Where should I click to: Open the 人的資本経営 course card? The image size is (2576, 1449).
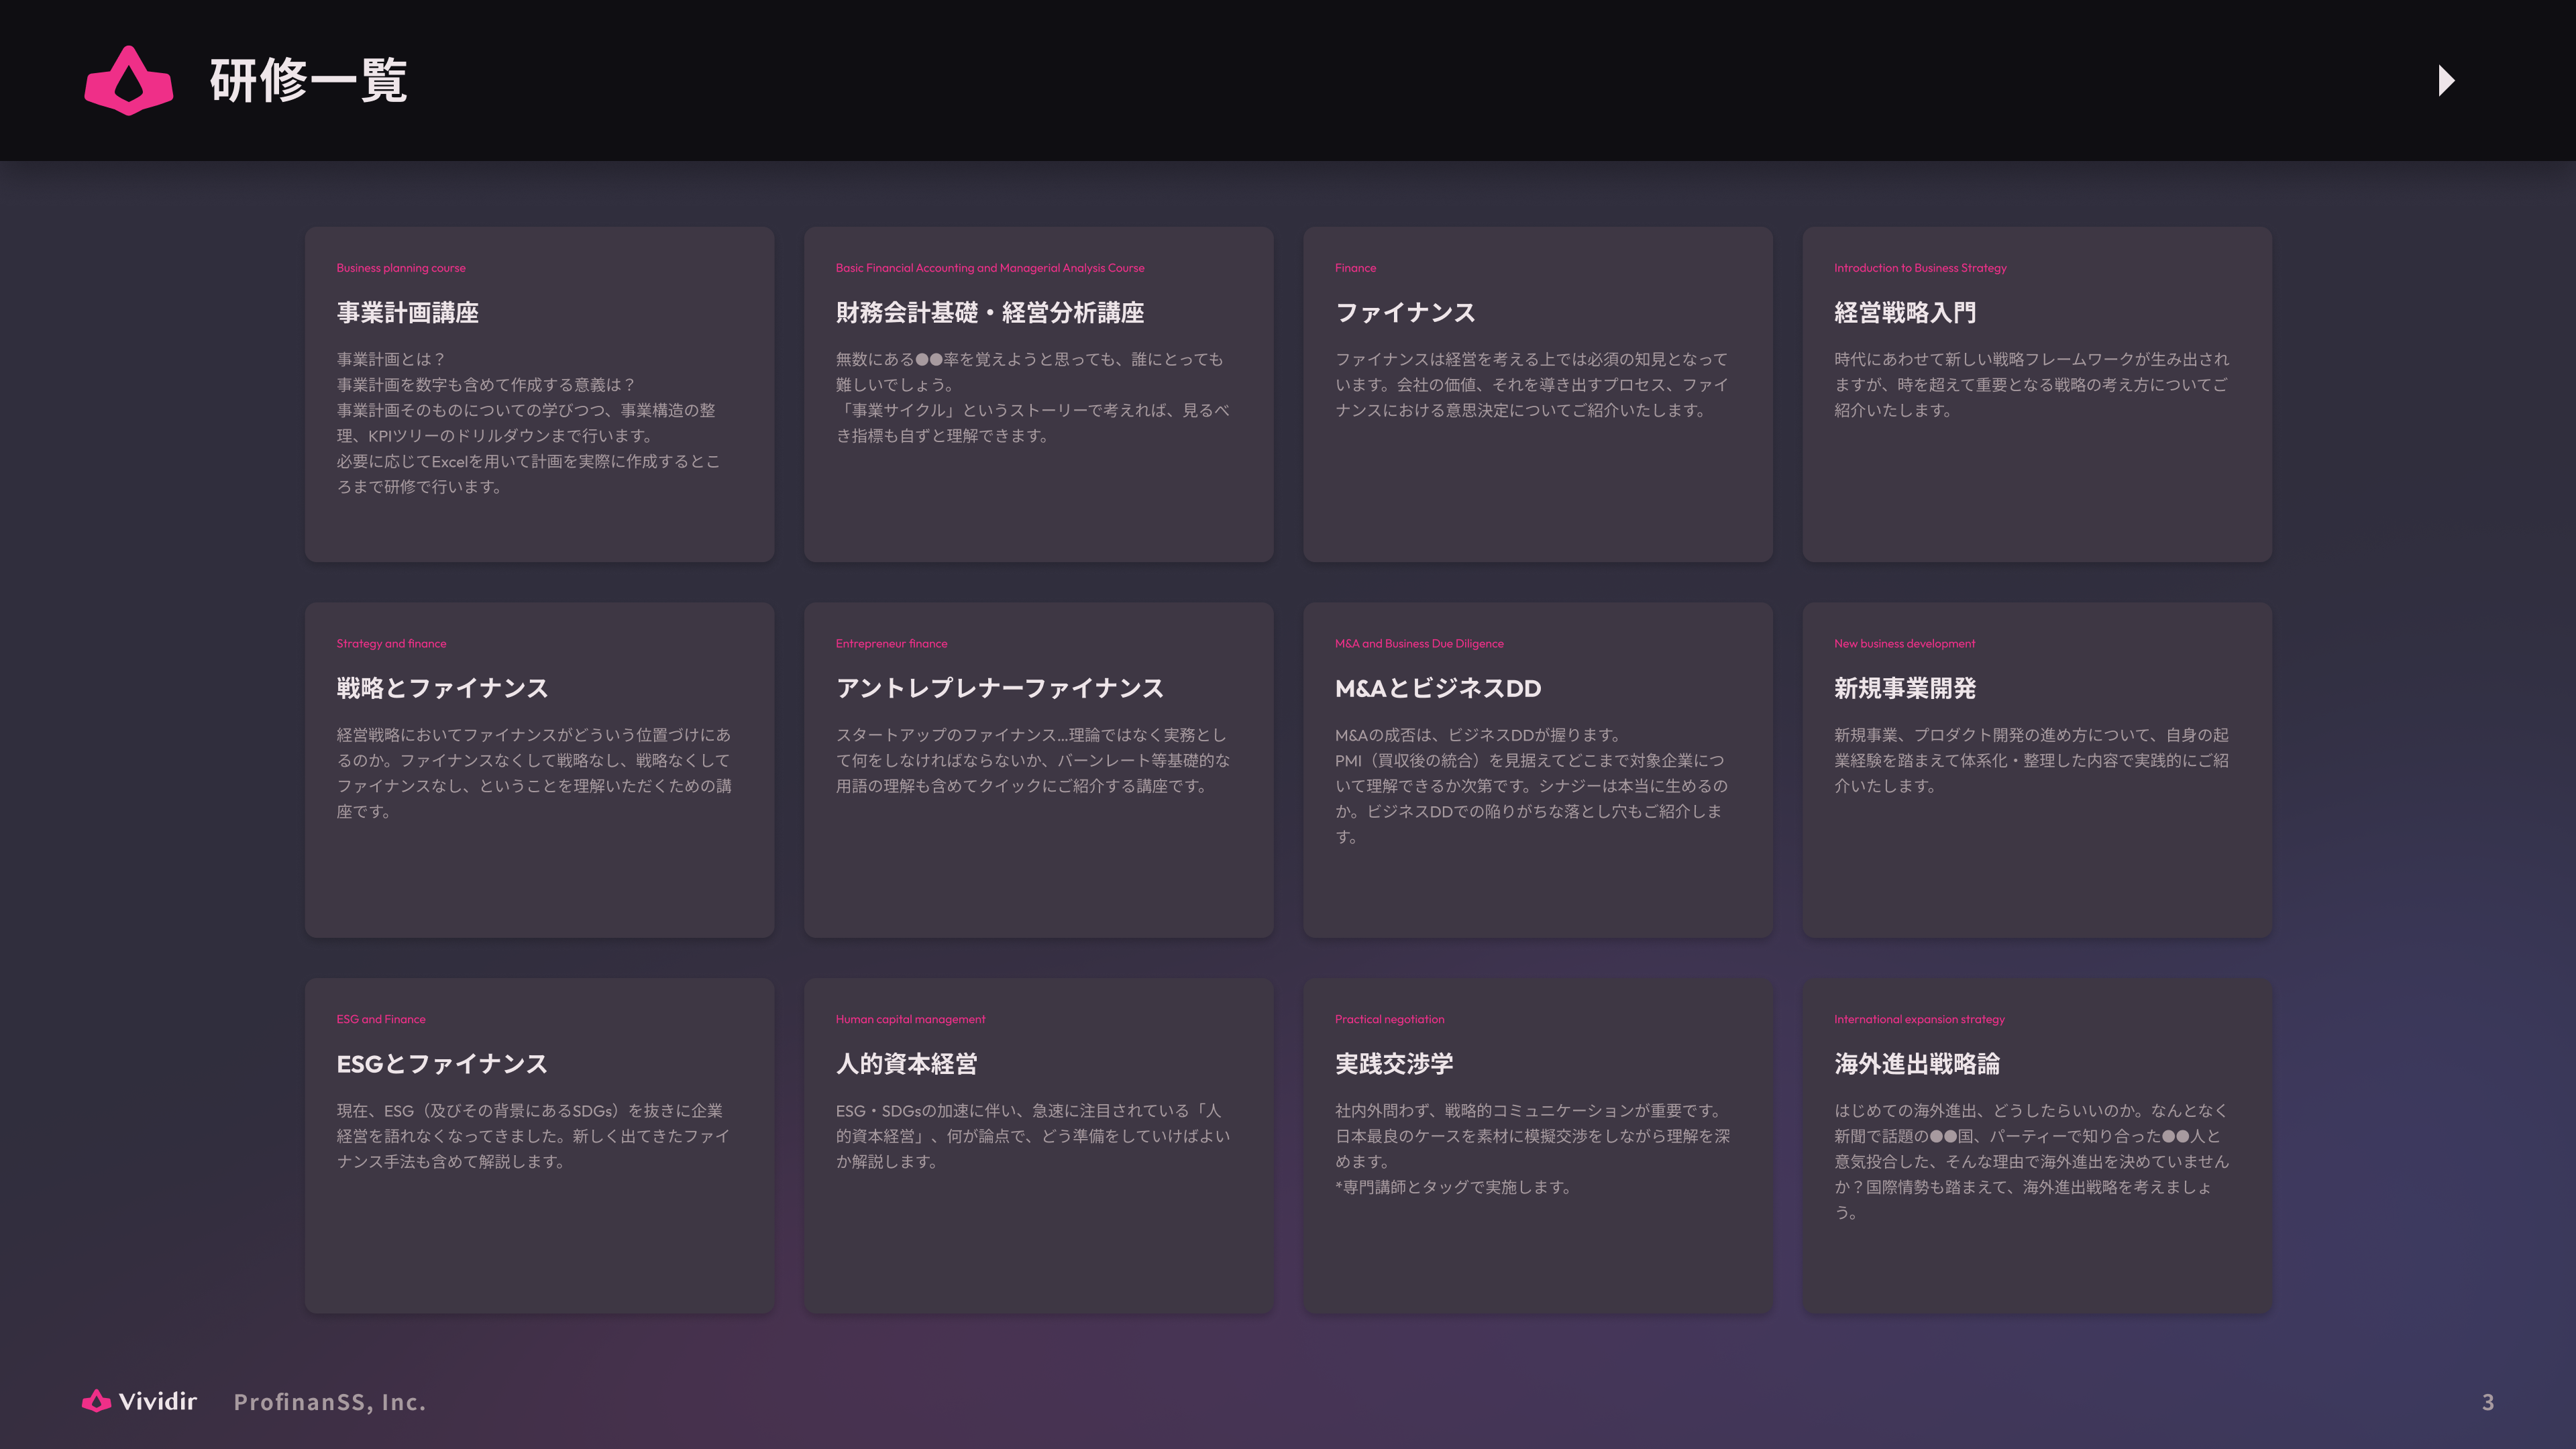1038,1145
